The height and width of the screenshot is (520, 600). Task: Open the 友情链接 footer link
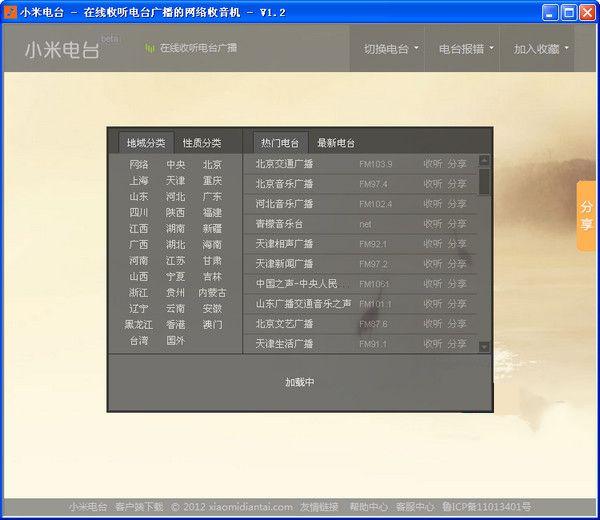[x=319, y=507]
